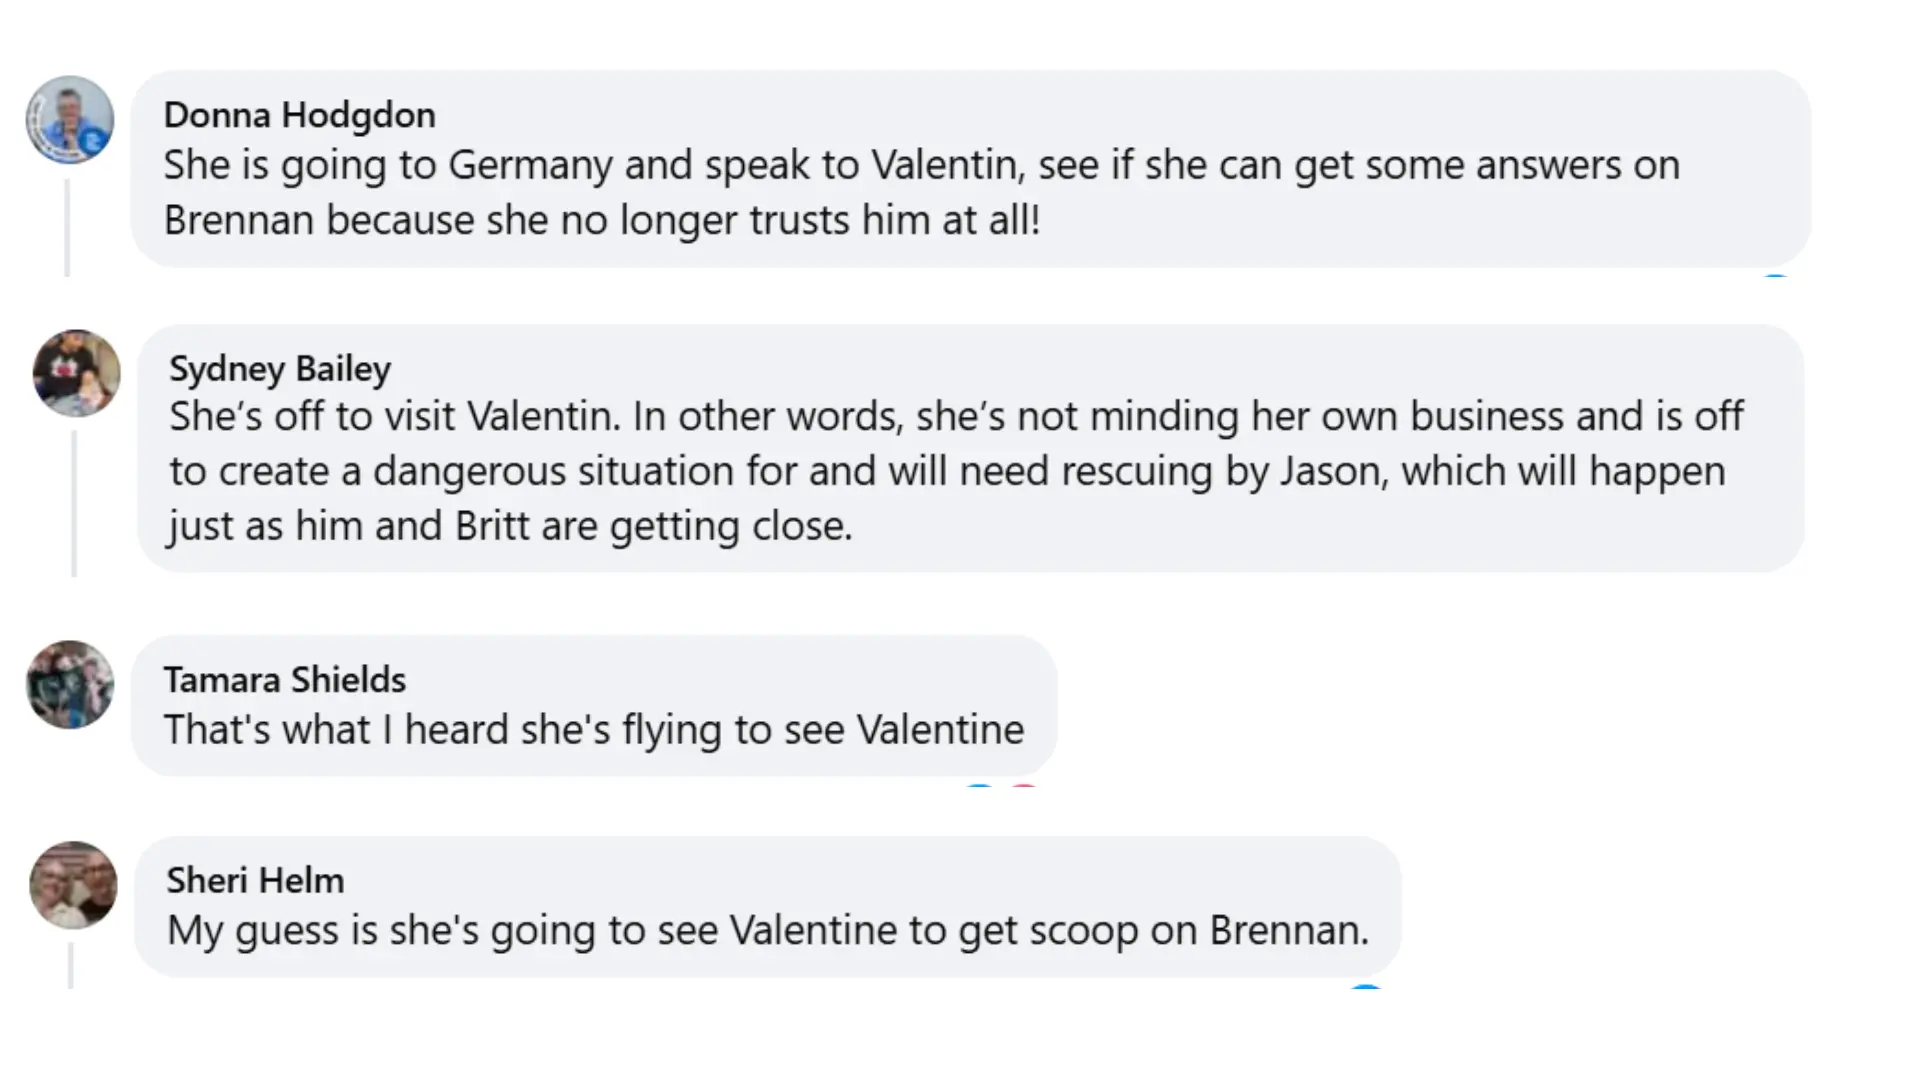Open Sheri Helm's profile picture
This screenshot has height=1080, width=1920.
73,885
